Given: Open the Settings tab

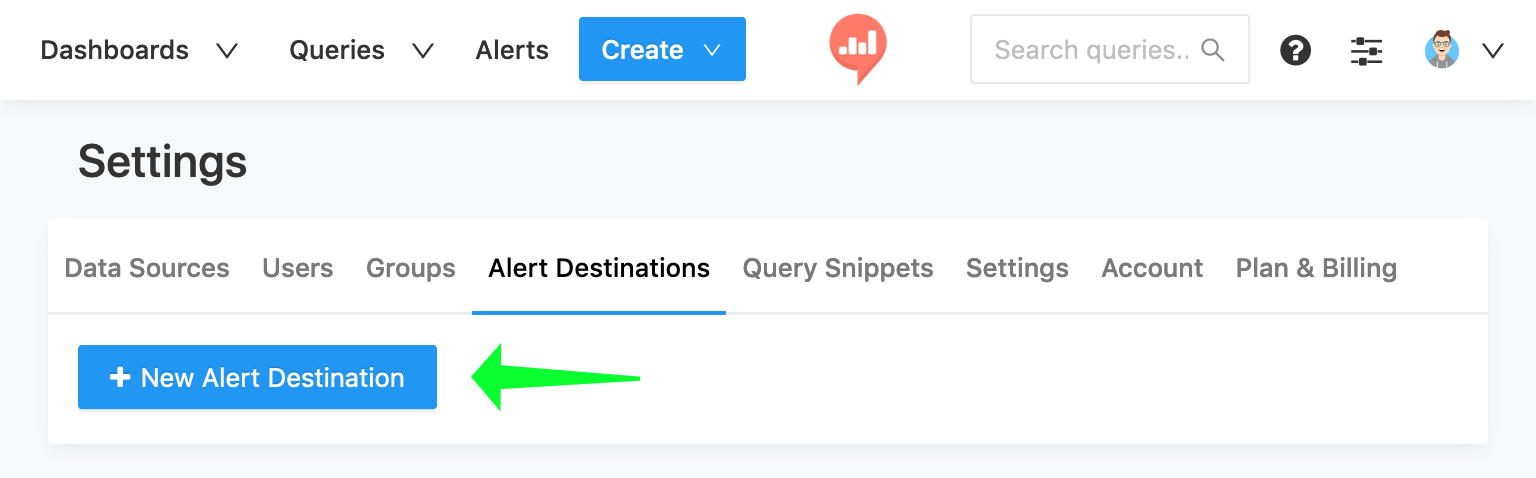Looking at the screenshot, I should [1017, 268].
